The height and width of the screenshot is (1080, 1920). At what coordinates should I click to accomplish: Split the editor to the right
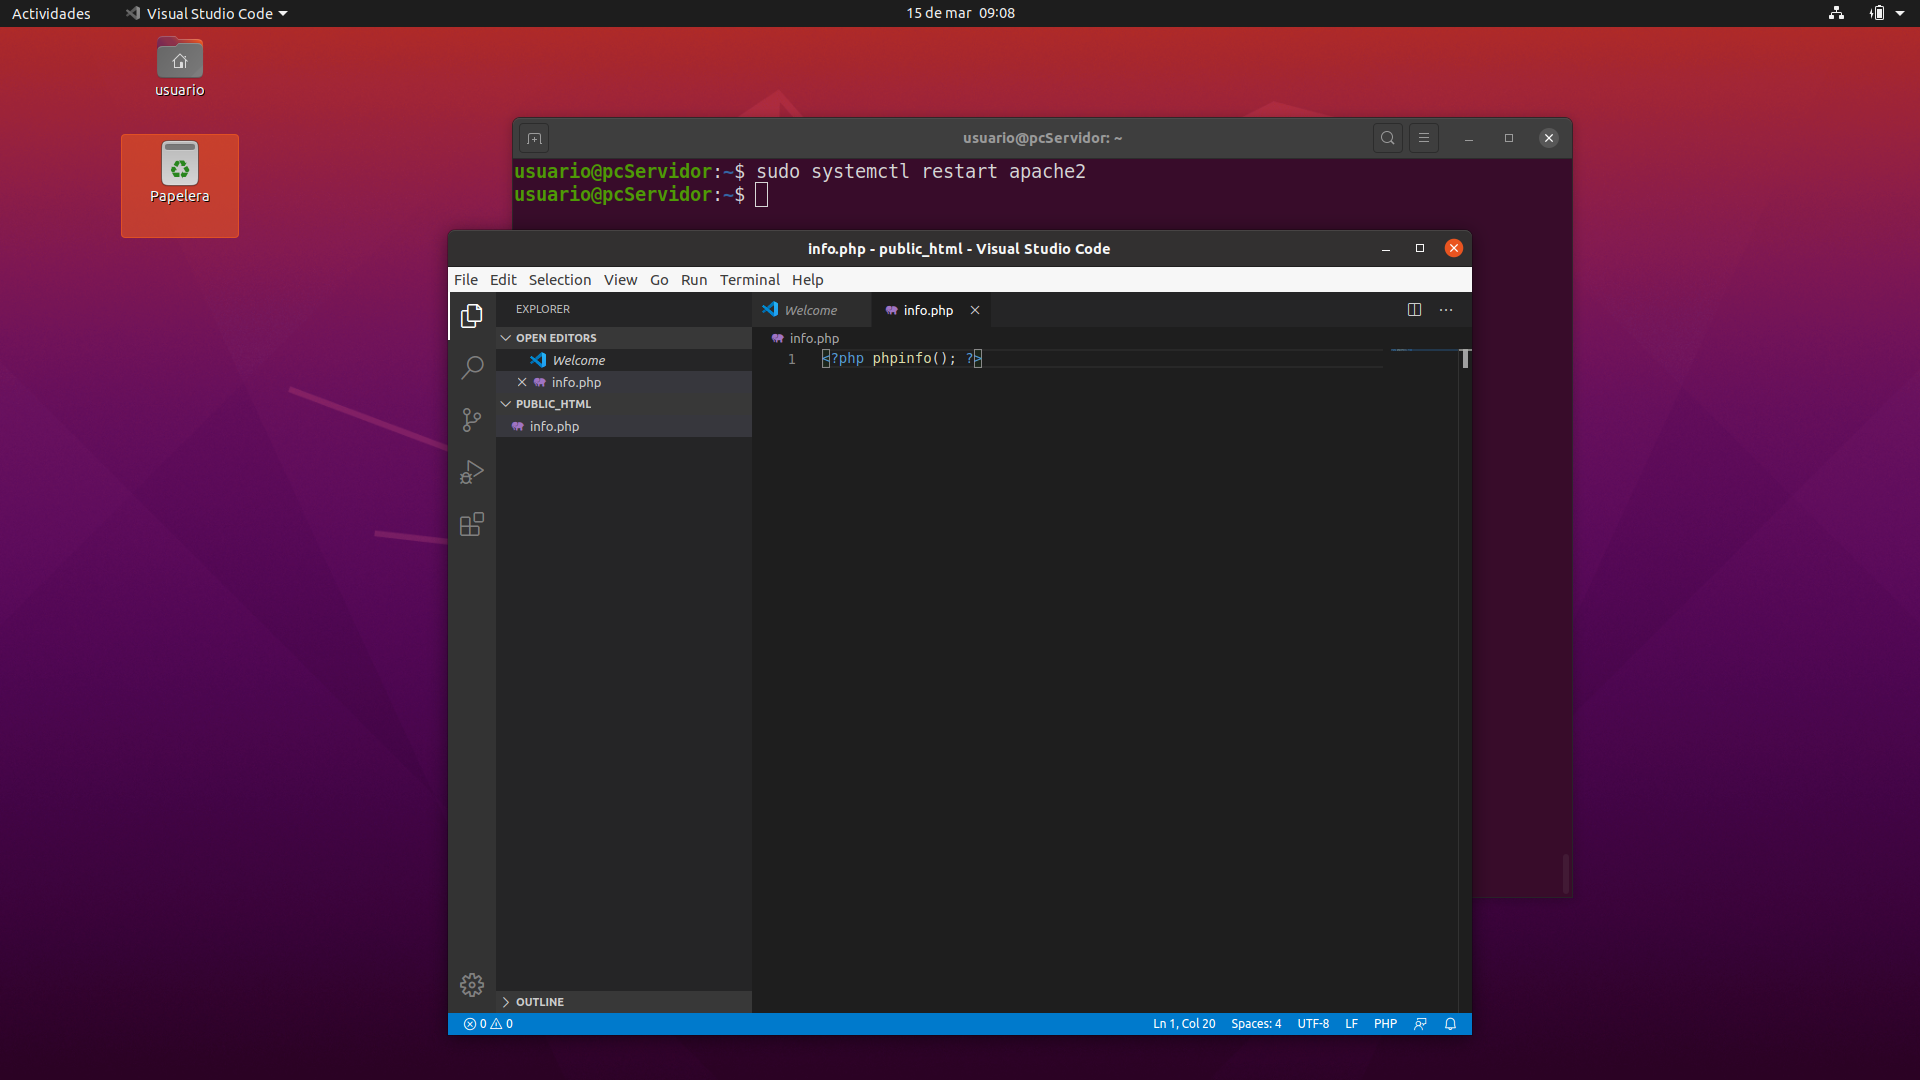click(1414, 310)
